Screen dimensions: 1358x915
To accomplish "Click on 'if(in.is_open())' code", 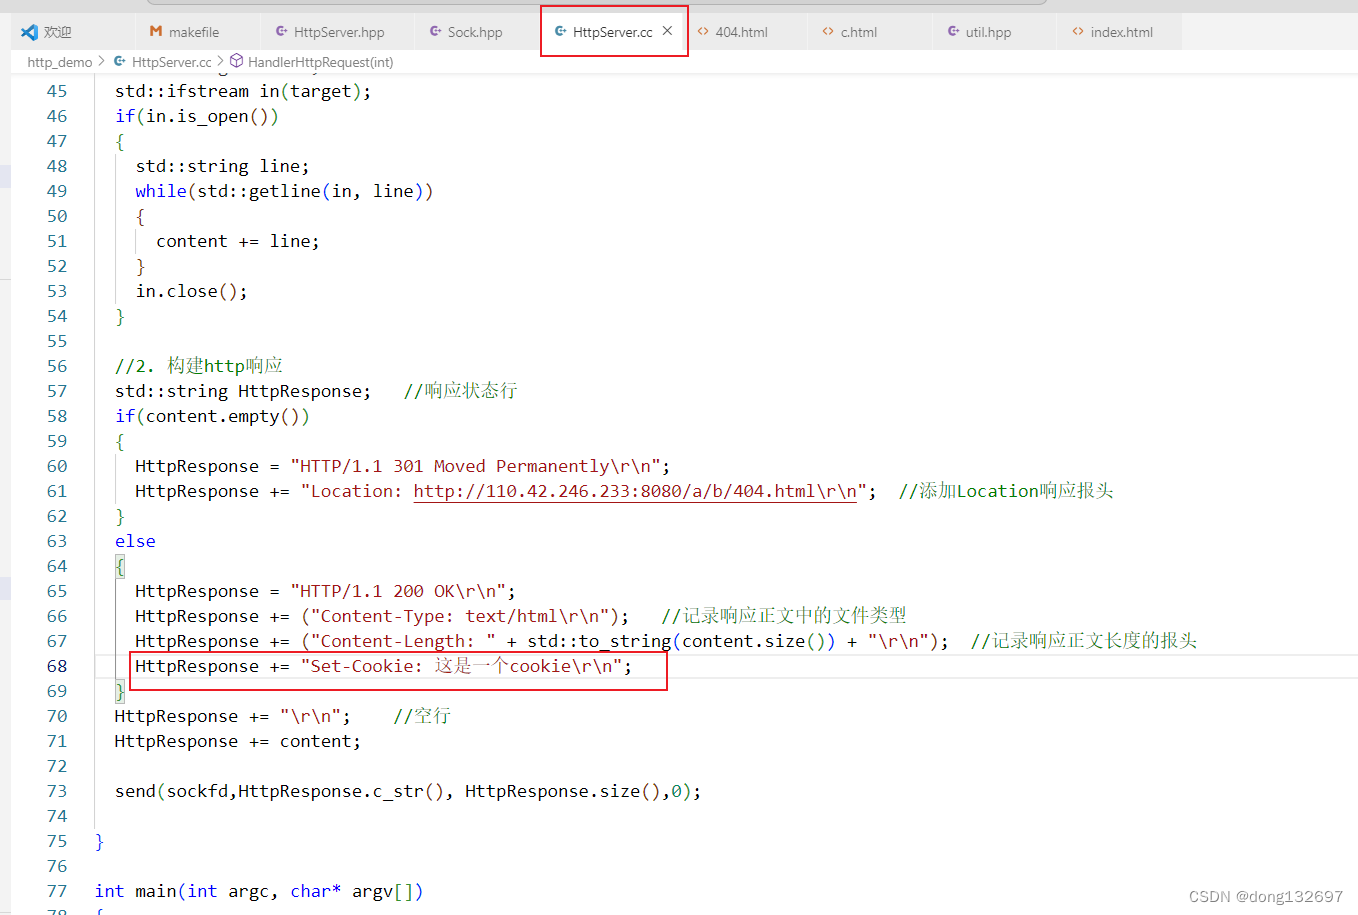I will 197,116.
